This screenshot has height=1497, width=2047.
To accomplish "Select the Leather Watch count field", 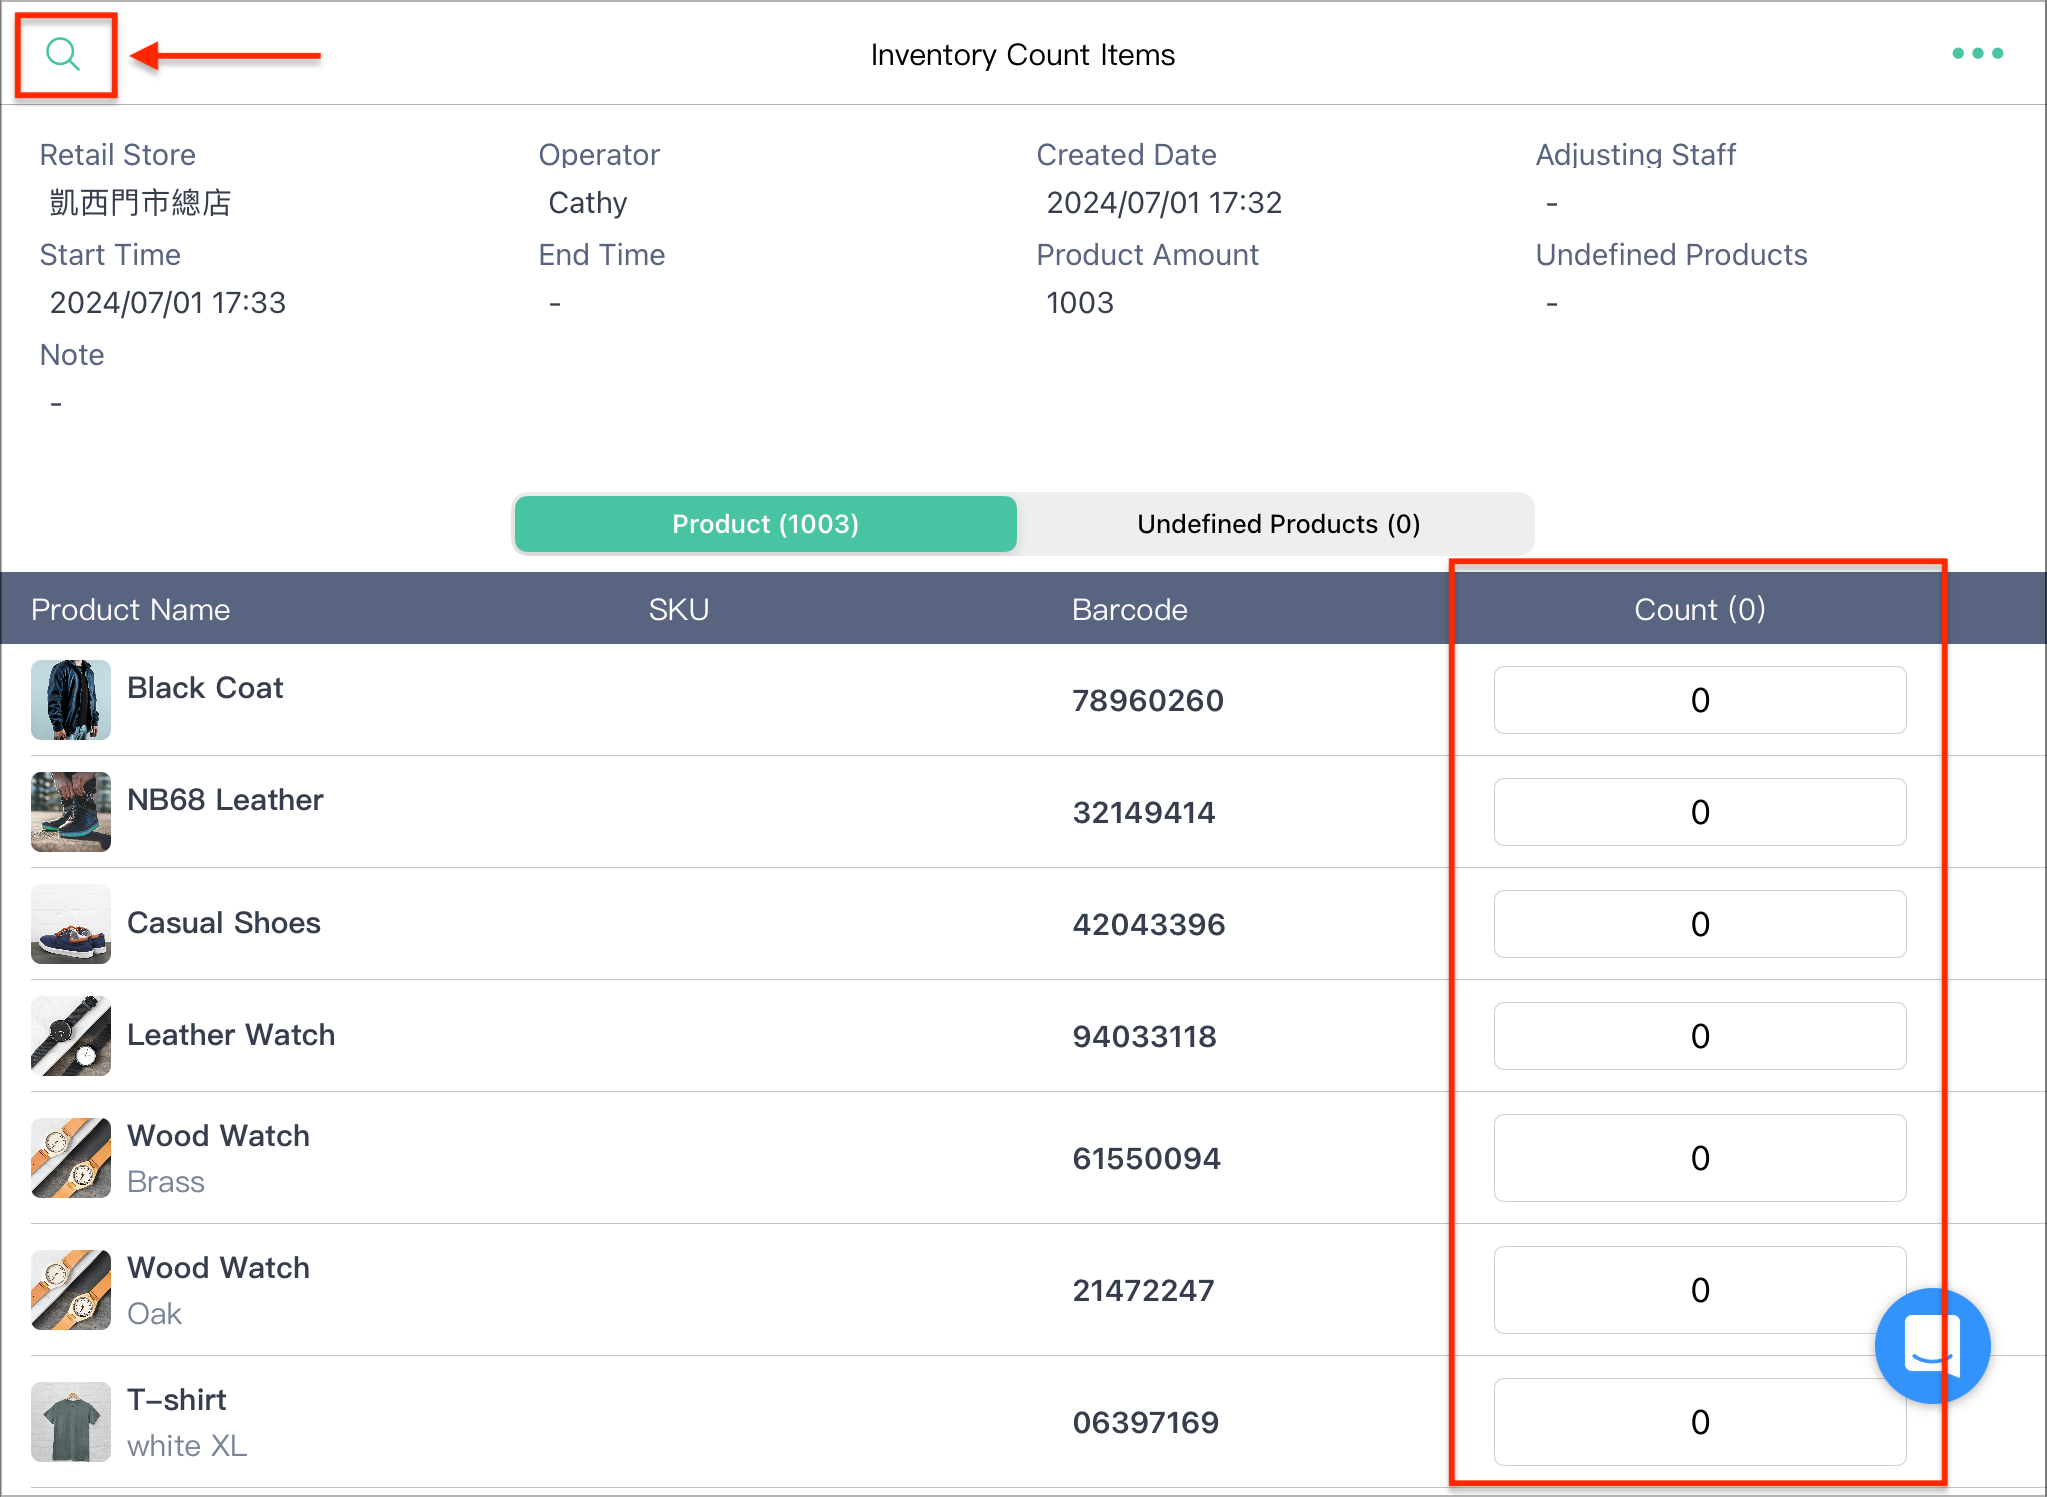I will tap(1700, 1036).
